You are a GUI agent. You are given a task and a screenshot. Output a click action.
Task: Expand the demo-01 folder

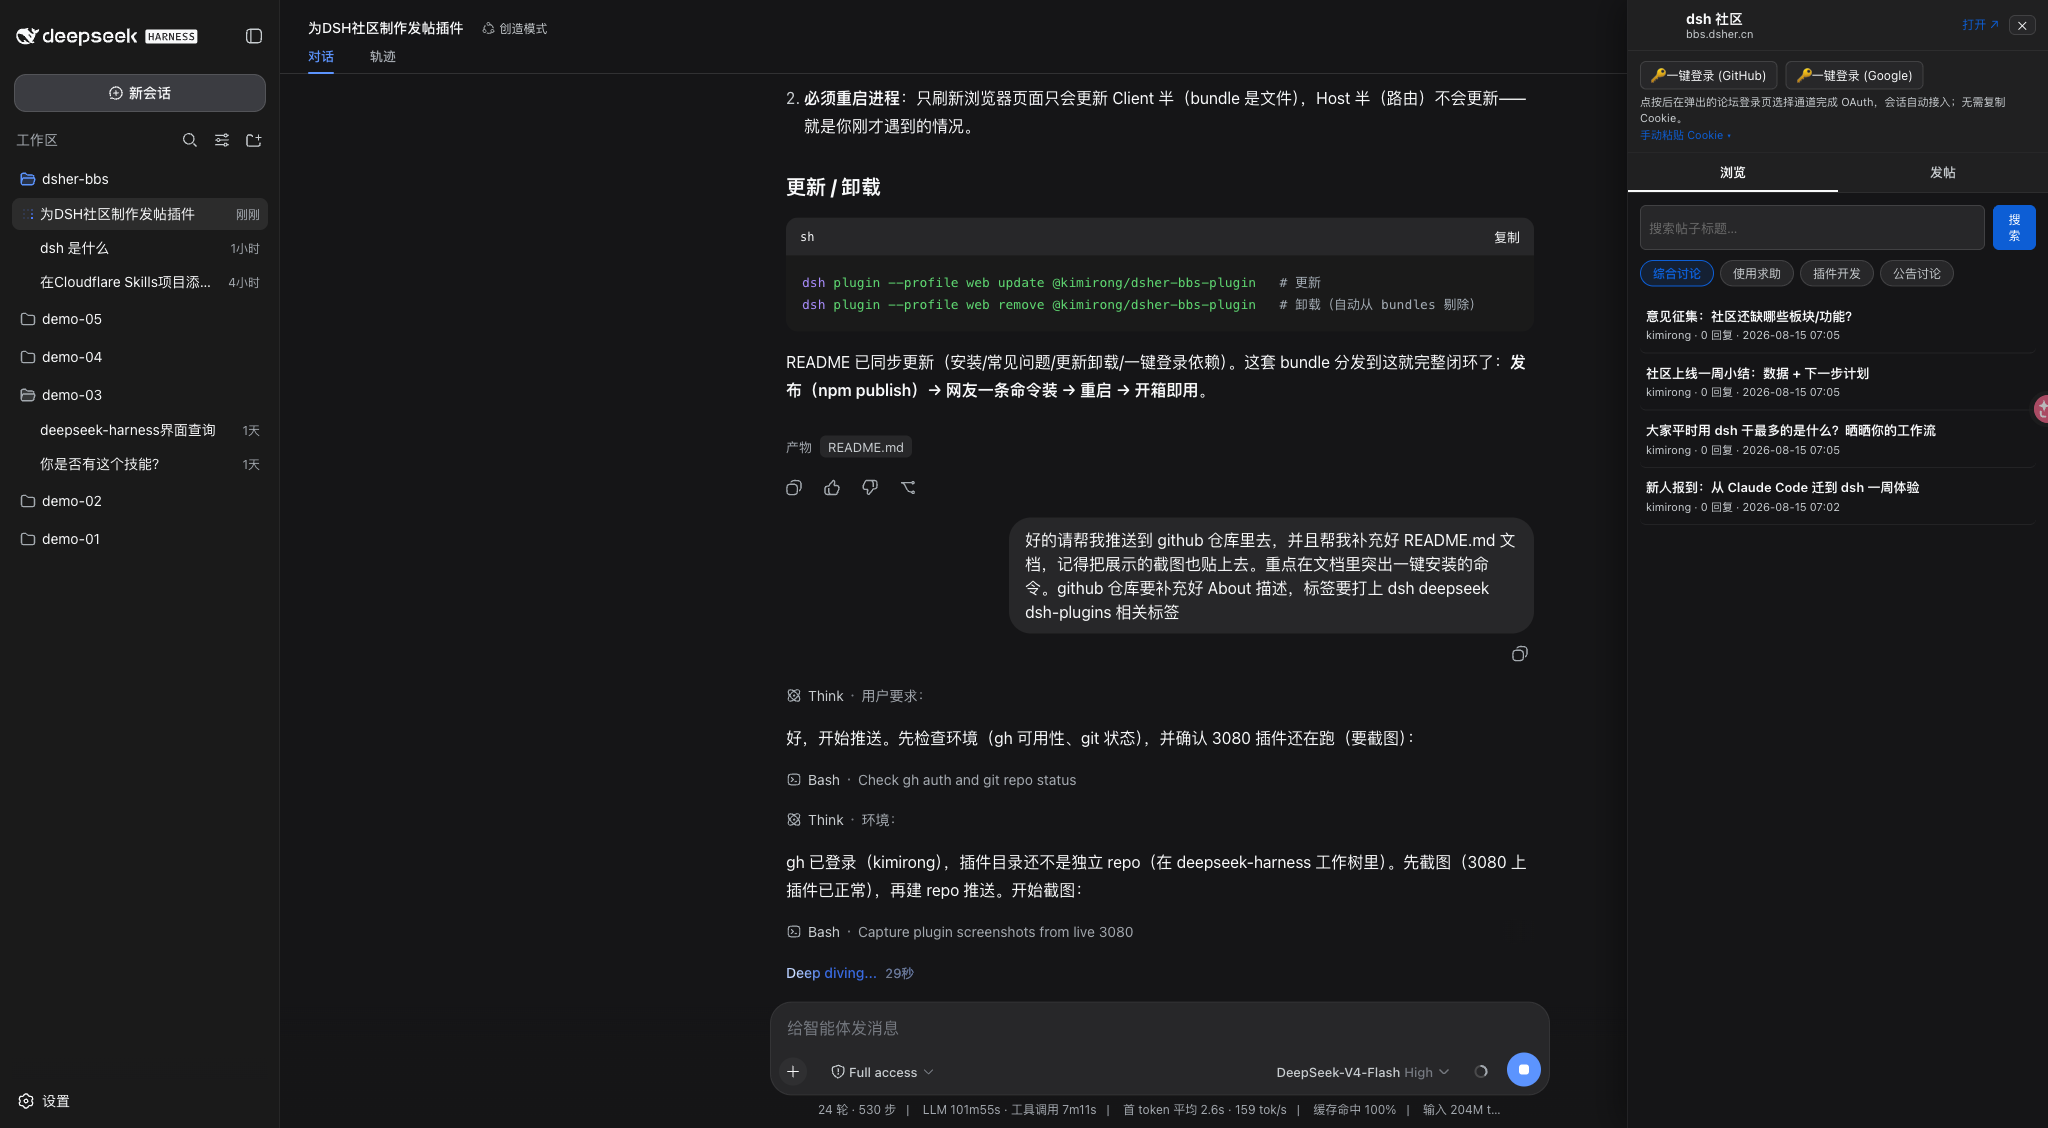coord(140,539)
